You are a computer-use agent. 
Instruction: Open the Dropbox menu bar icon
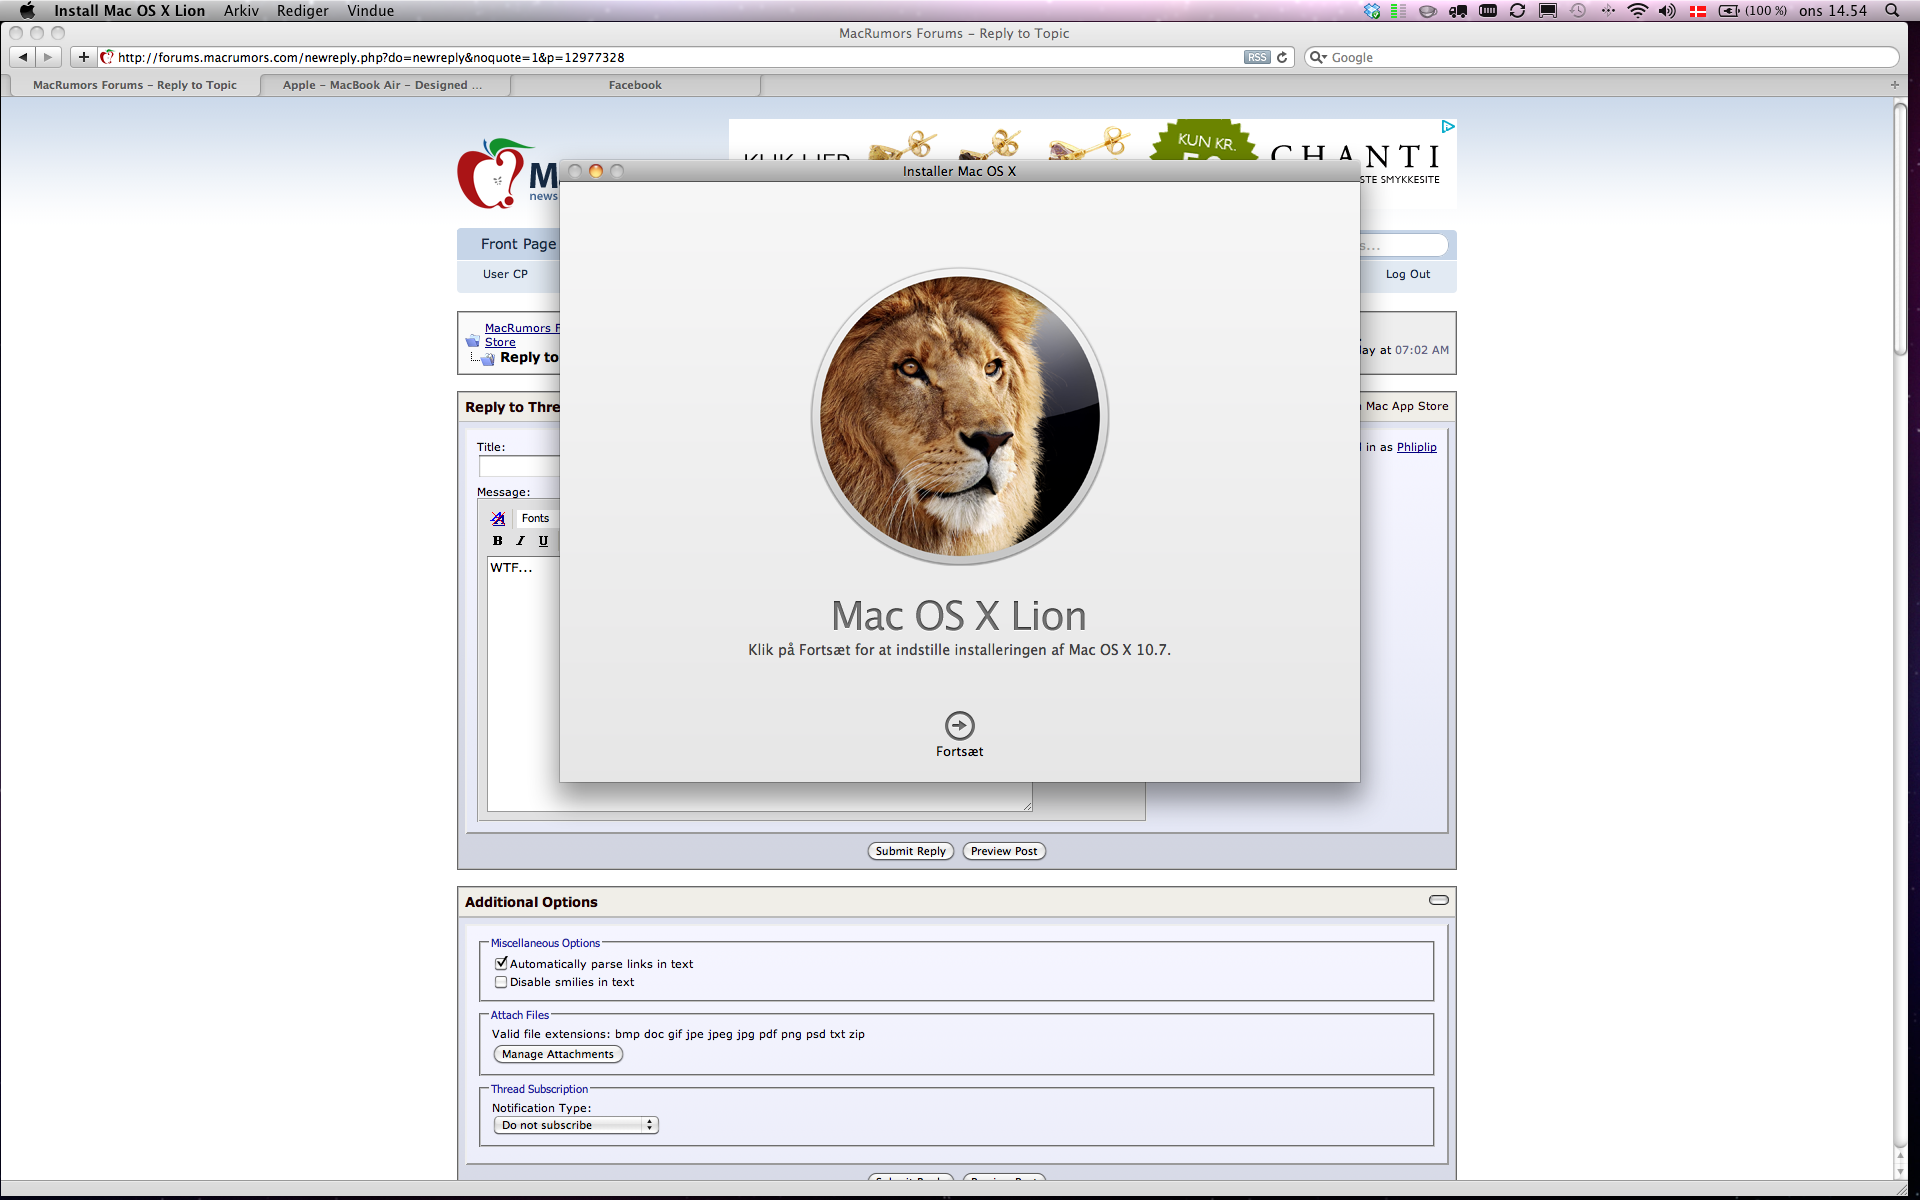[1372, 11]
